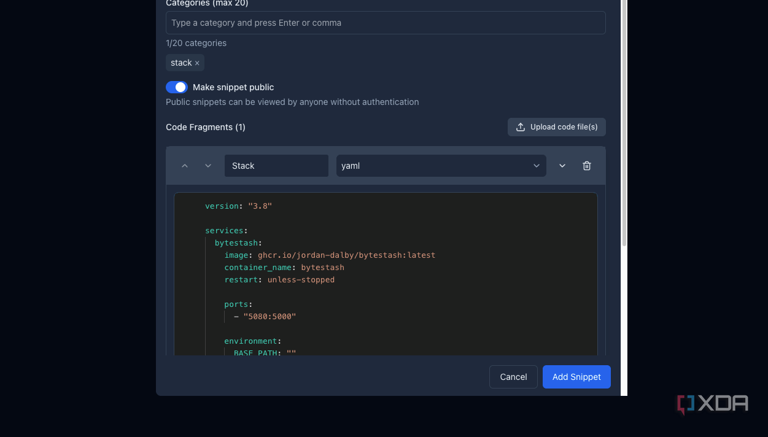
Task: Delete the Stack fragment with trash icon
Action: pos(587,166)
